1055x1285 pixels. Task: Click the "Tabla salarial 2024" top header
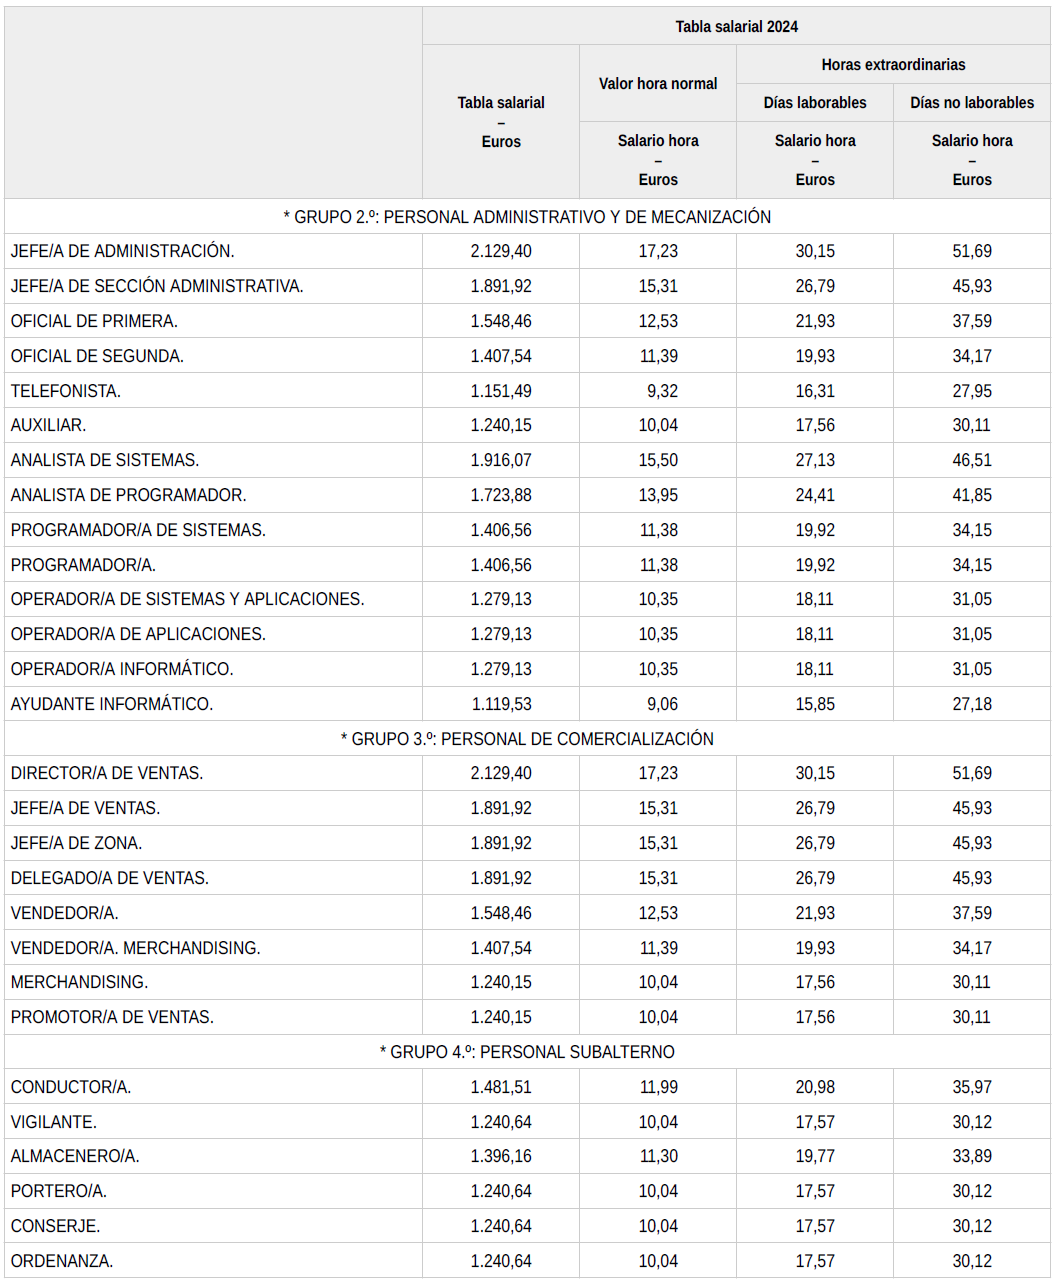coord(736,27)
